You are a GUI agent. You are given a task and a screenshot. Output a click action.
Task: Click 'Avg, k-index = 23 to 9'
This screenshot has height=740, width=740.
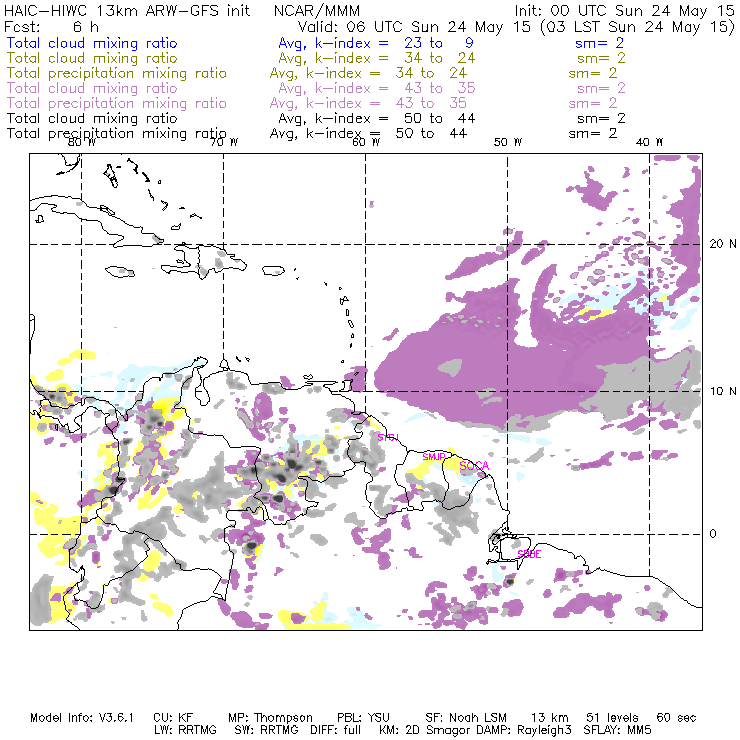(x=376, y=43)
